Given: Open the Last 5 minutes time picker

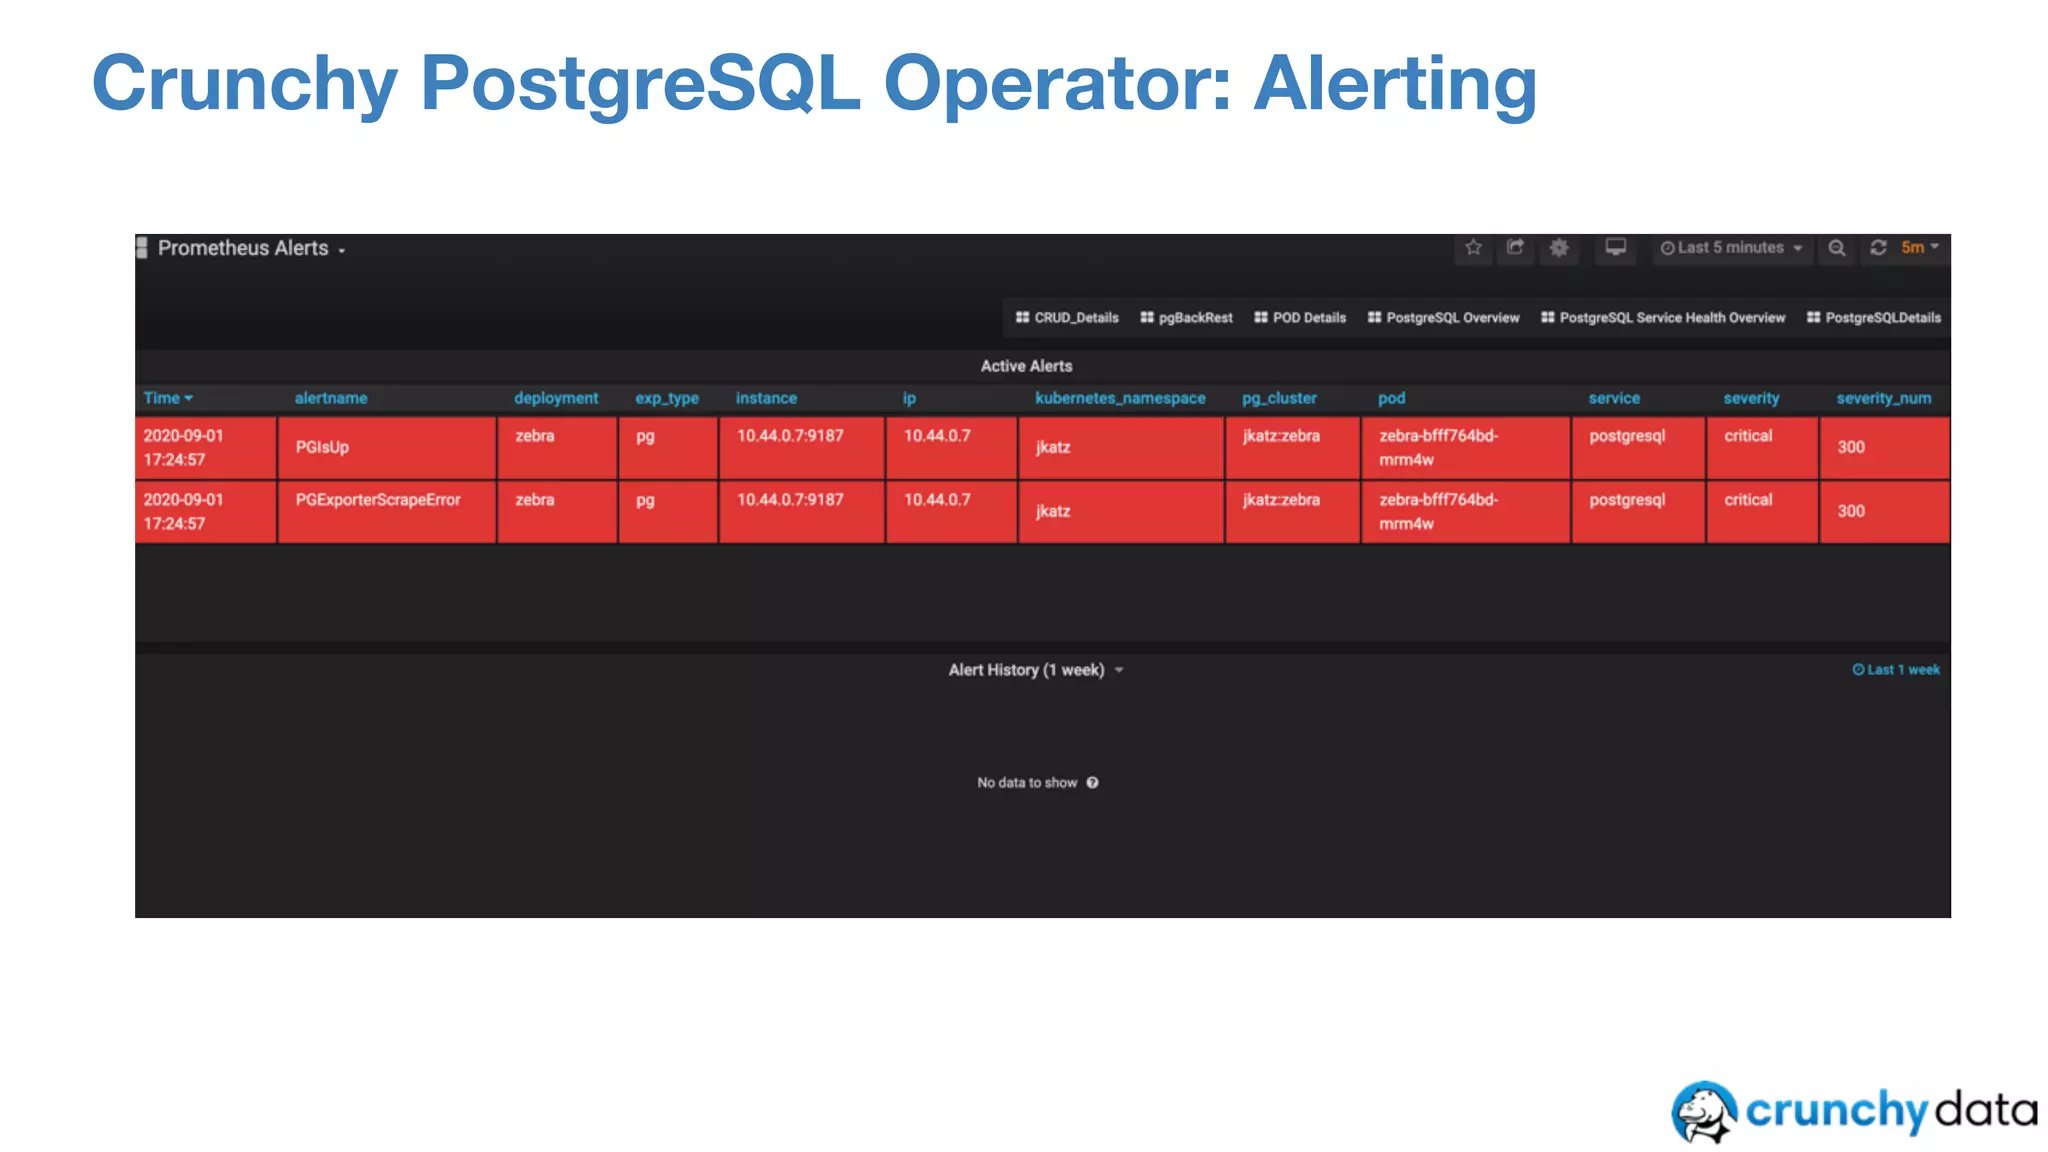Looking at the screenshot, I should (1731, 248).
